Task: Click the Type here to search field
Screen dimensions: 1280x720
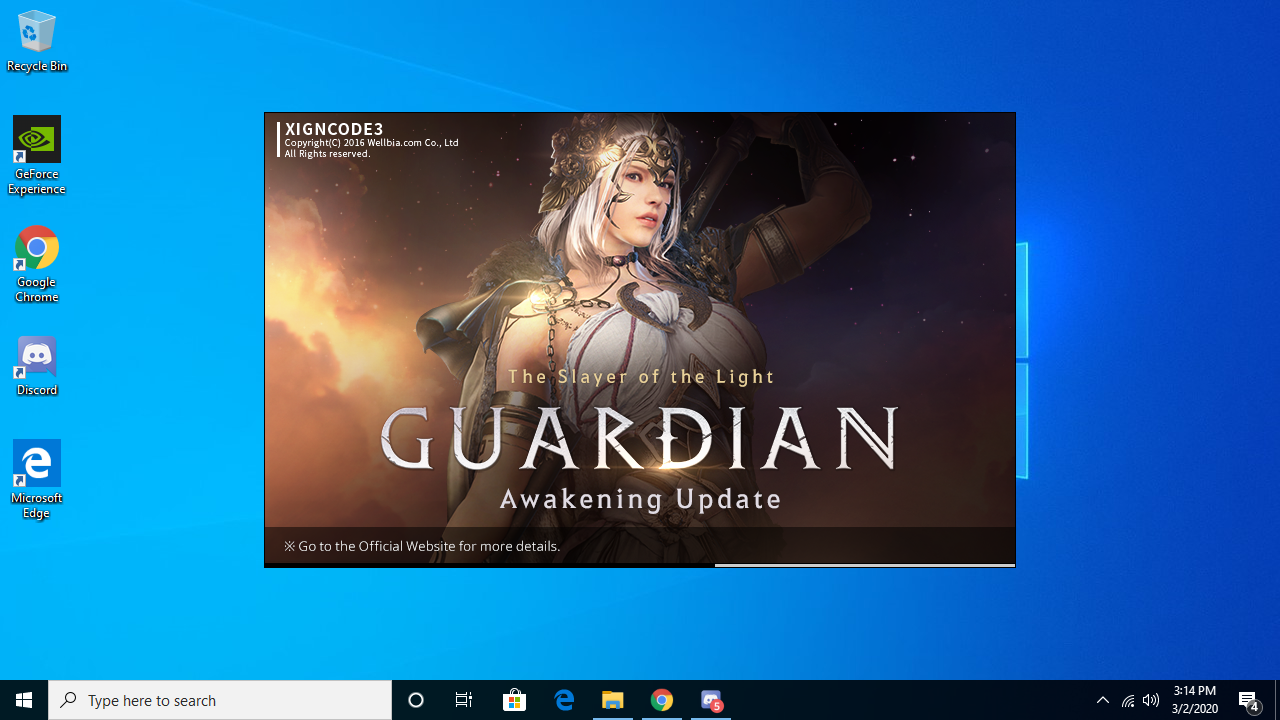Action: (220, 700)
